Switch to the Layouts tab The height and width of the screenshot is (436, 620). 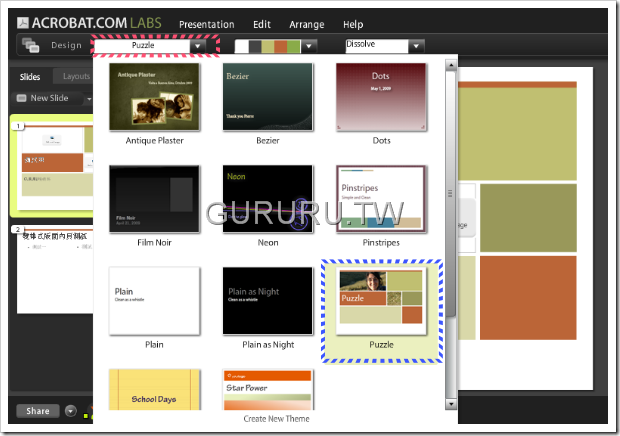(x=76, y=76)
